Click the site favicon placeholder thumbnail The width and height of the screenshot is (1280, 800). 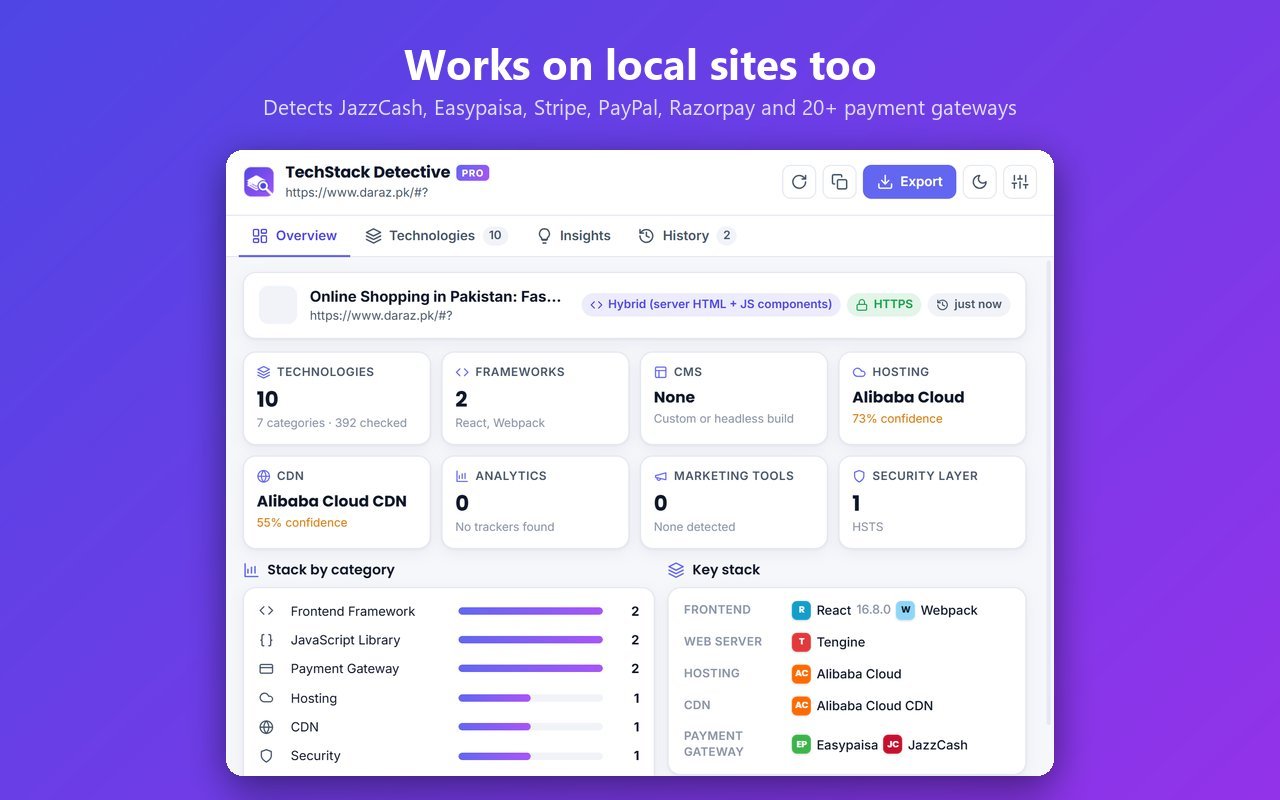[x=278, y=305]
